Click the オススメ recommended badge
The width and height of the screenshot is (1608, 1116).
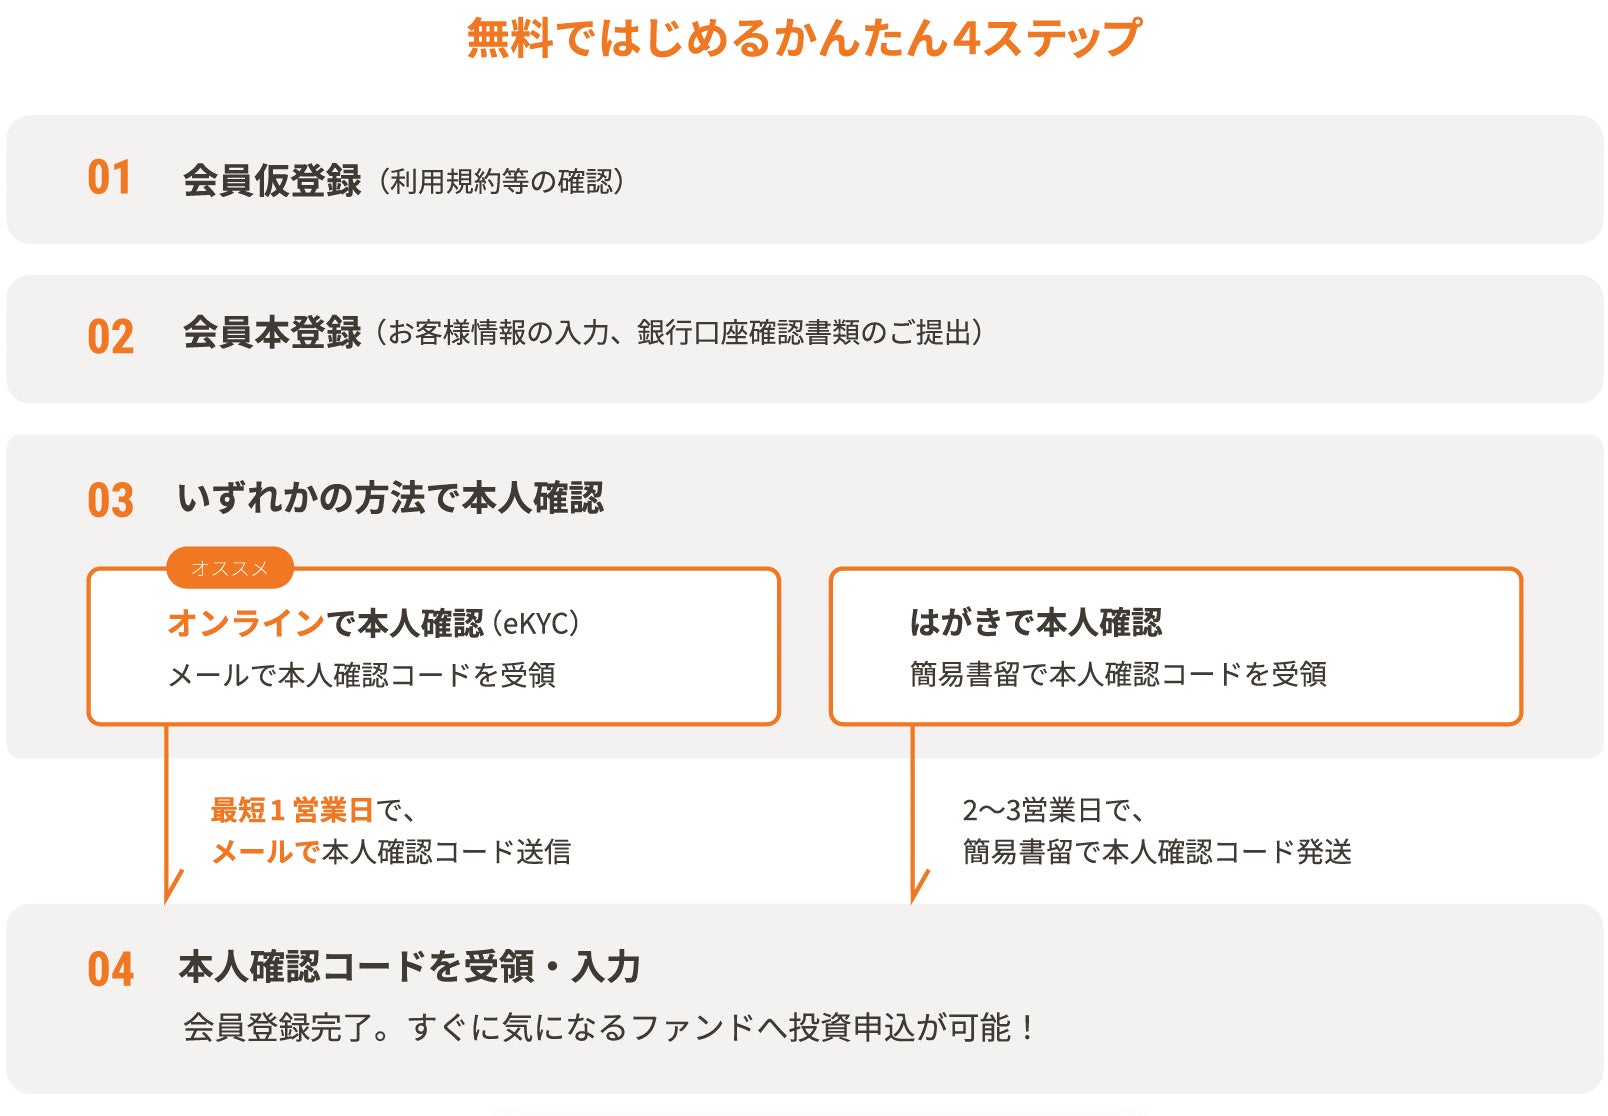click(230, 568)
